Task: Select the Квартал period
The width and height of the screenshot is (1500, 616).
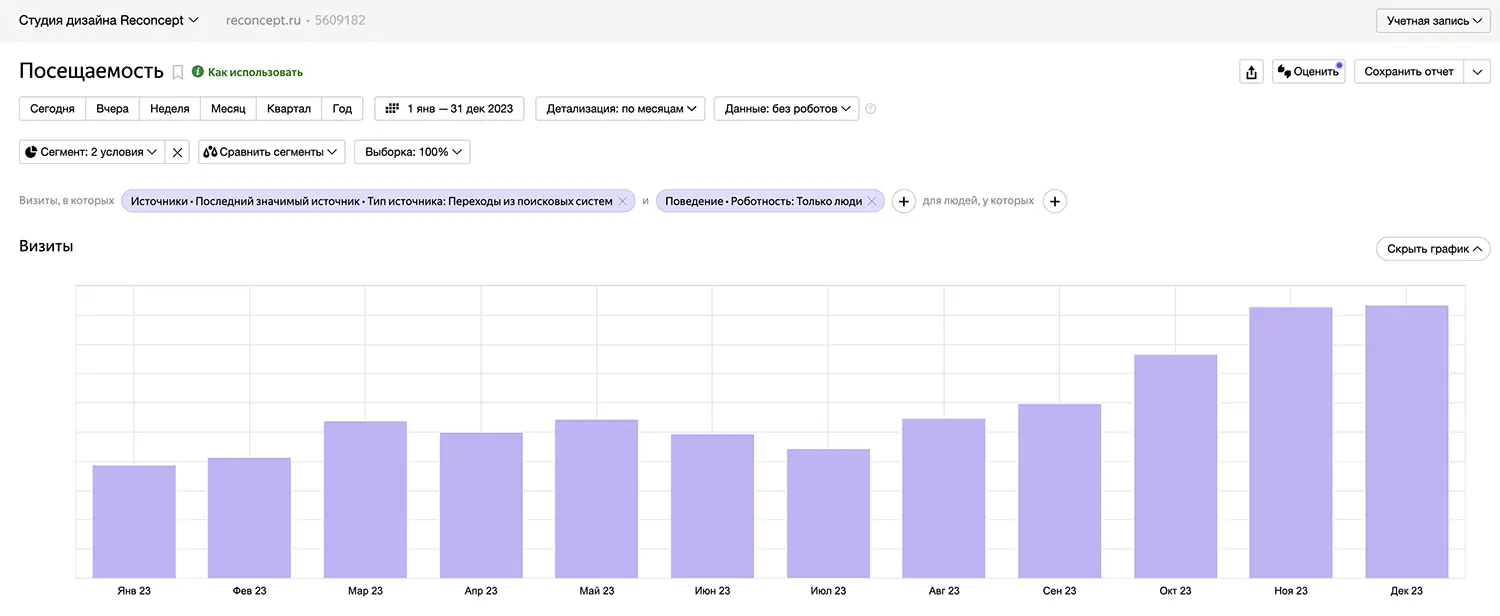Action: point(288,109)
